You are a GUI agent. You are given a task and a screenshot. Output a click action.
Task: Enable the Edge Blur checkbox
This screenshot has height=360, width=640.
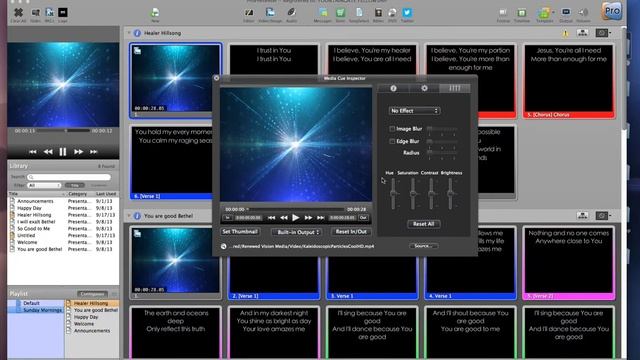click(x=392, y=142)
